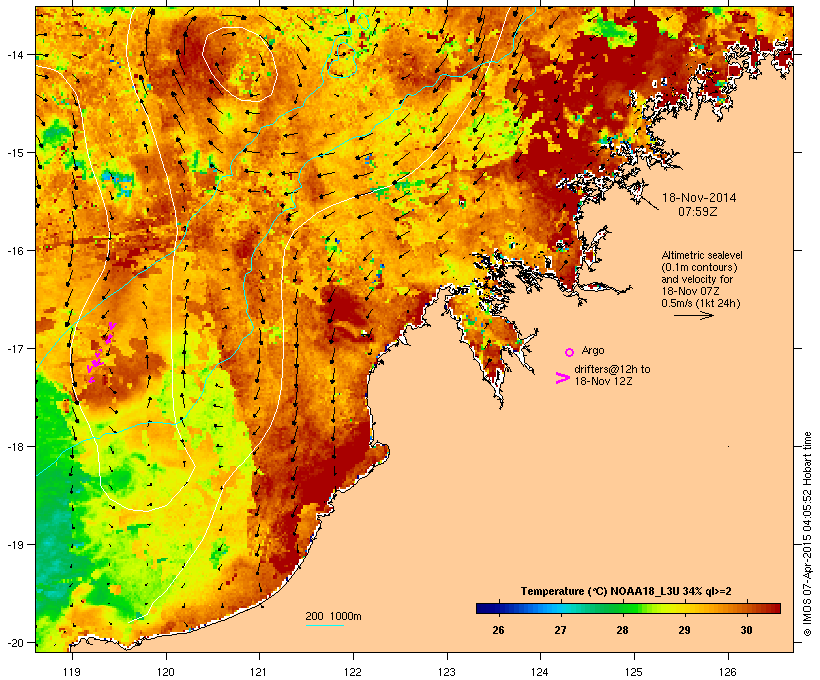This screenshot has width=820, height=680.
Task: Click the temperature color bar
Action: pyautogui.click(x=628, y=608)
